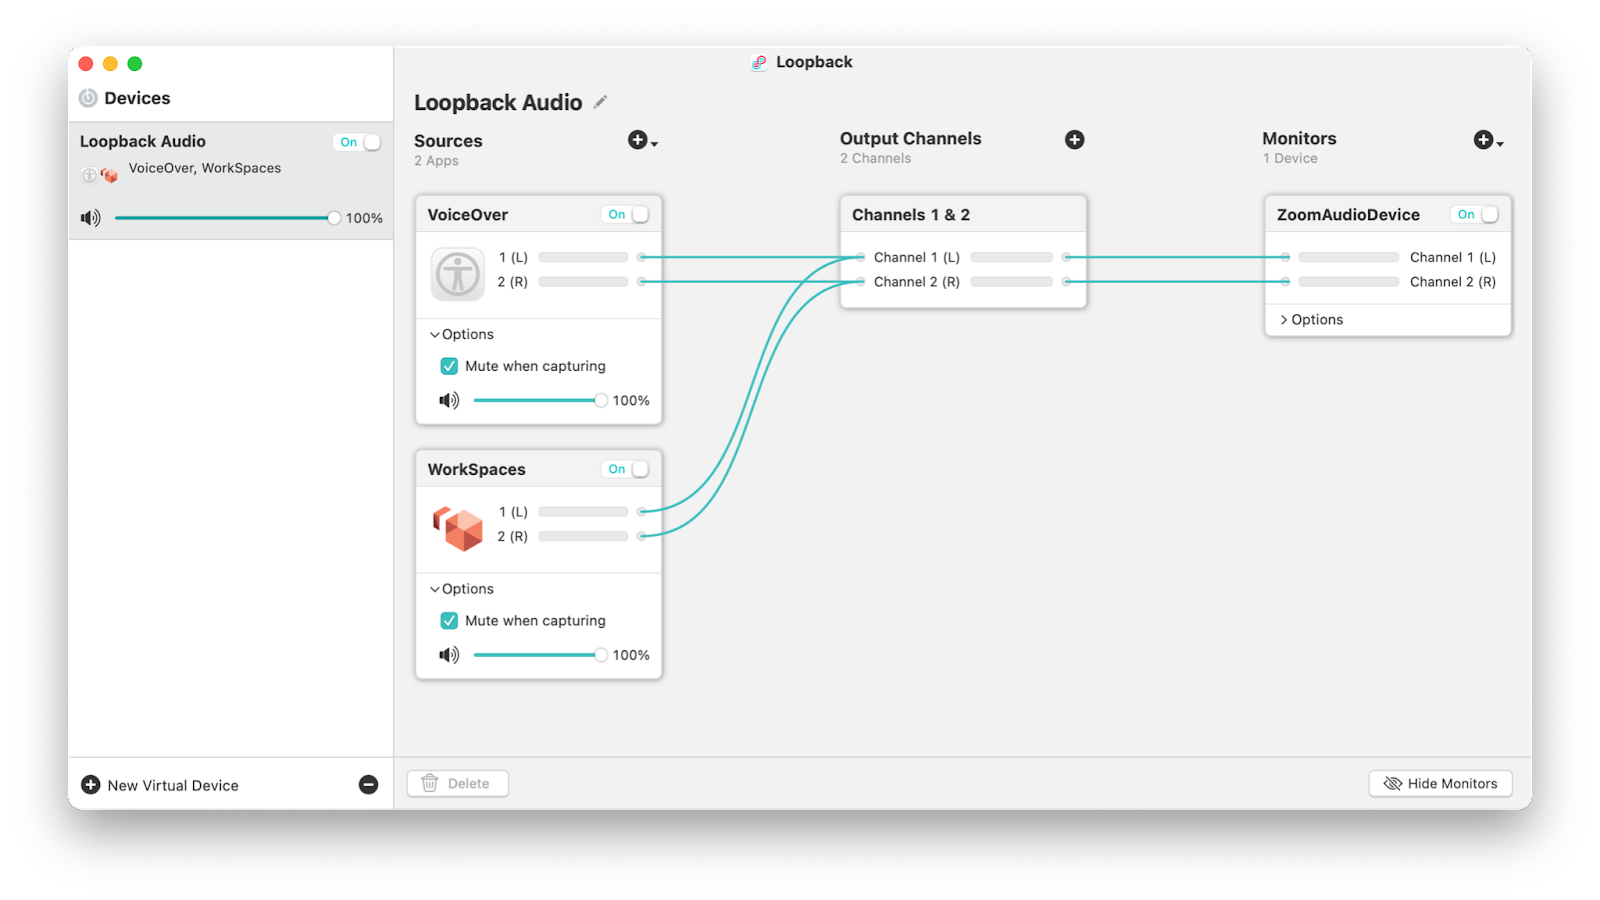This screenshot has height=900, width=1600.
Task: Click the green full screen window button
Action: [135, 64]
